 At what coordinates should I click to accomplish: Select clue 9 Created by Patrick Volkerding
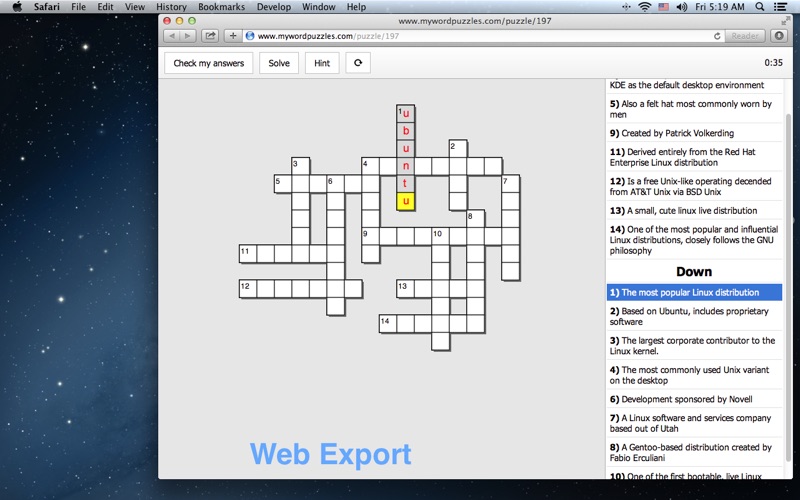click(x=694, y=133)
